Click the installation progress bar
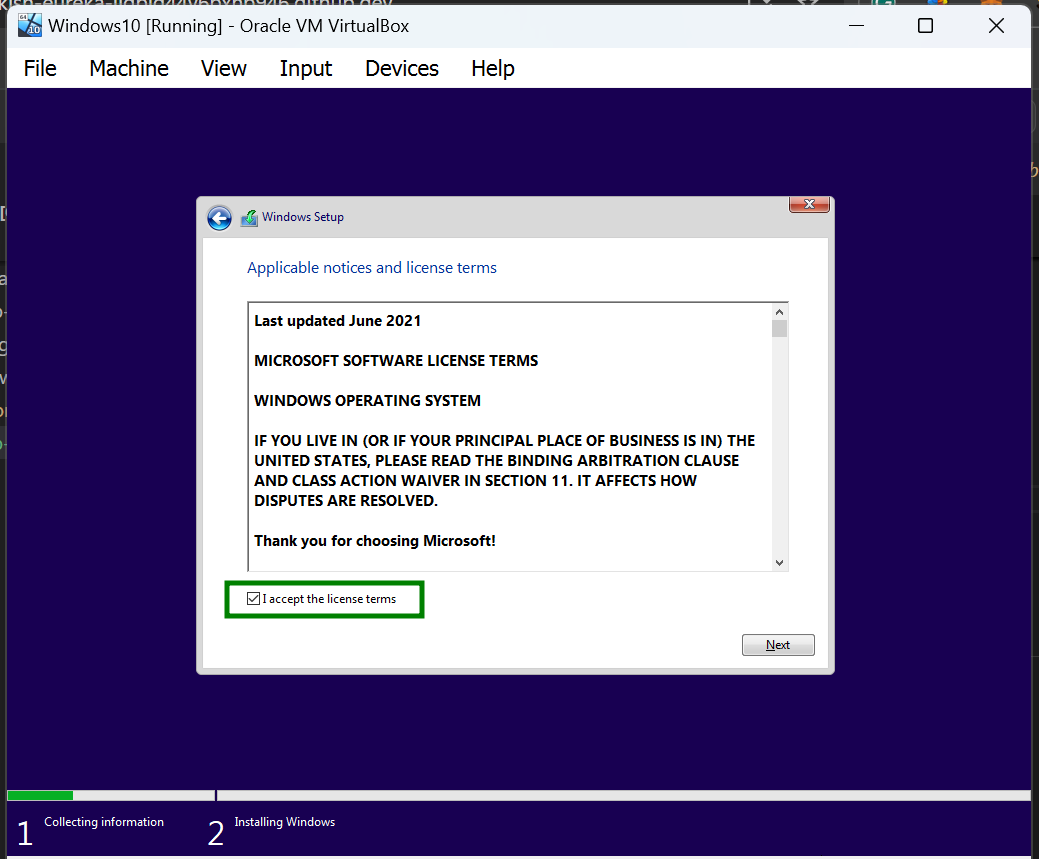 [519, 795]
